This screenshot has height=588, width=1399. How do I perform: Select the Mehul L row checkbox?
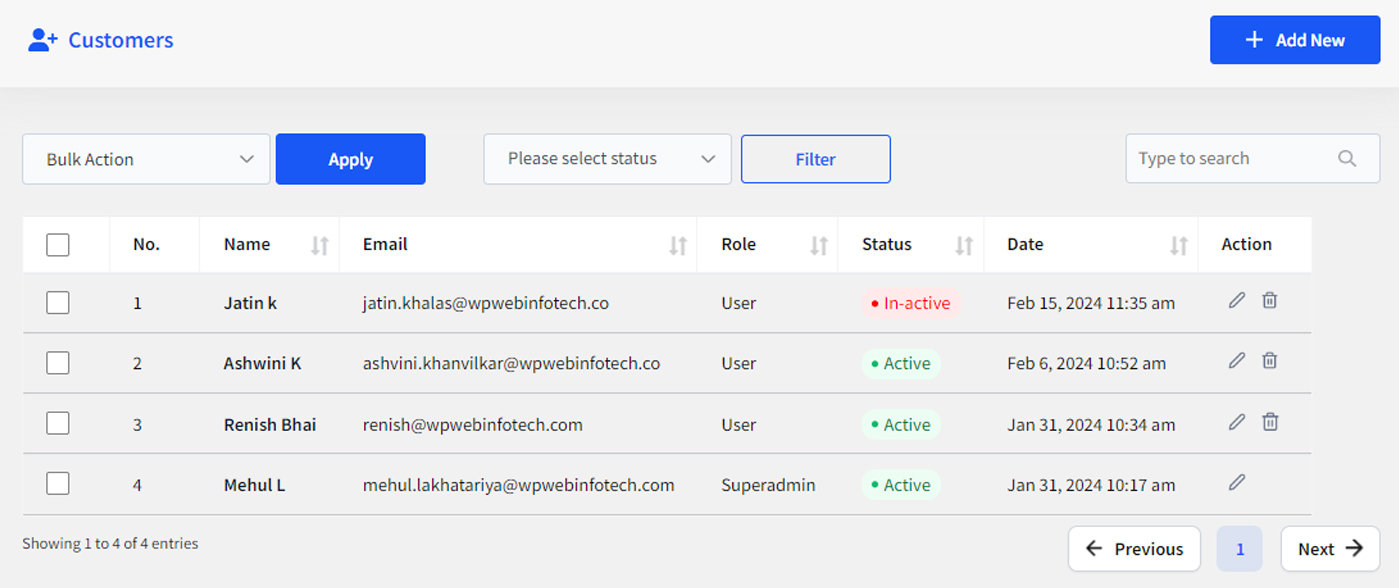coord(58,484)
